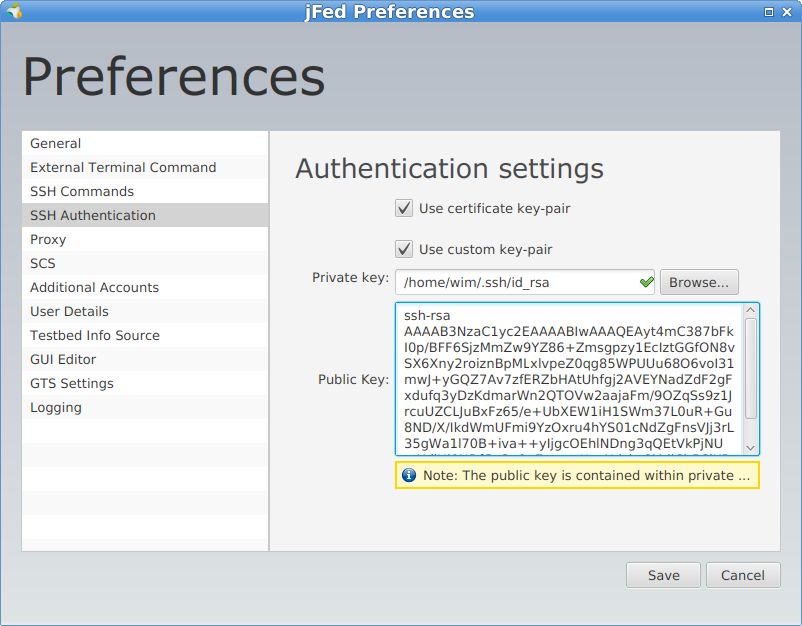Select Additional Accounts entry
Viewport: 802px width, 626px height.
(x=145, y=287)
